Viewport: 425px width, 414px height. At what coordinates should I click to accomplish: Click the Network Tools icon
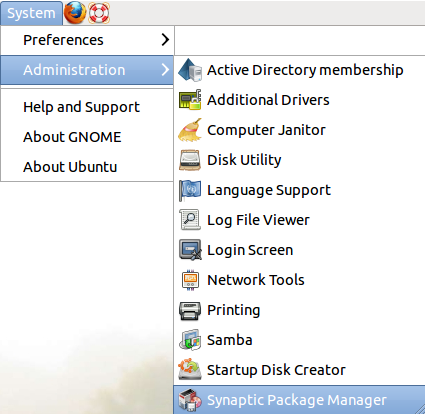click(x=190, y=280)
